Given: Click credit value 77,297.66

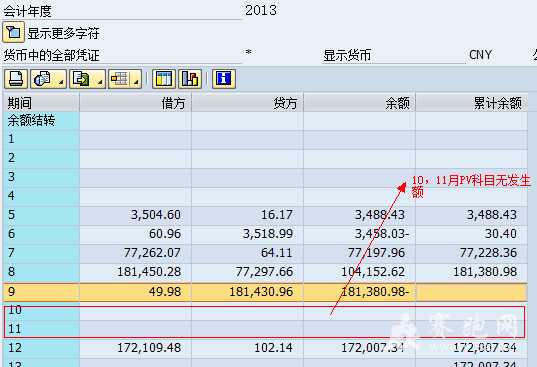Looking at the screenshot, I should [x=264, y=272].
